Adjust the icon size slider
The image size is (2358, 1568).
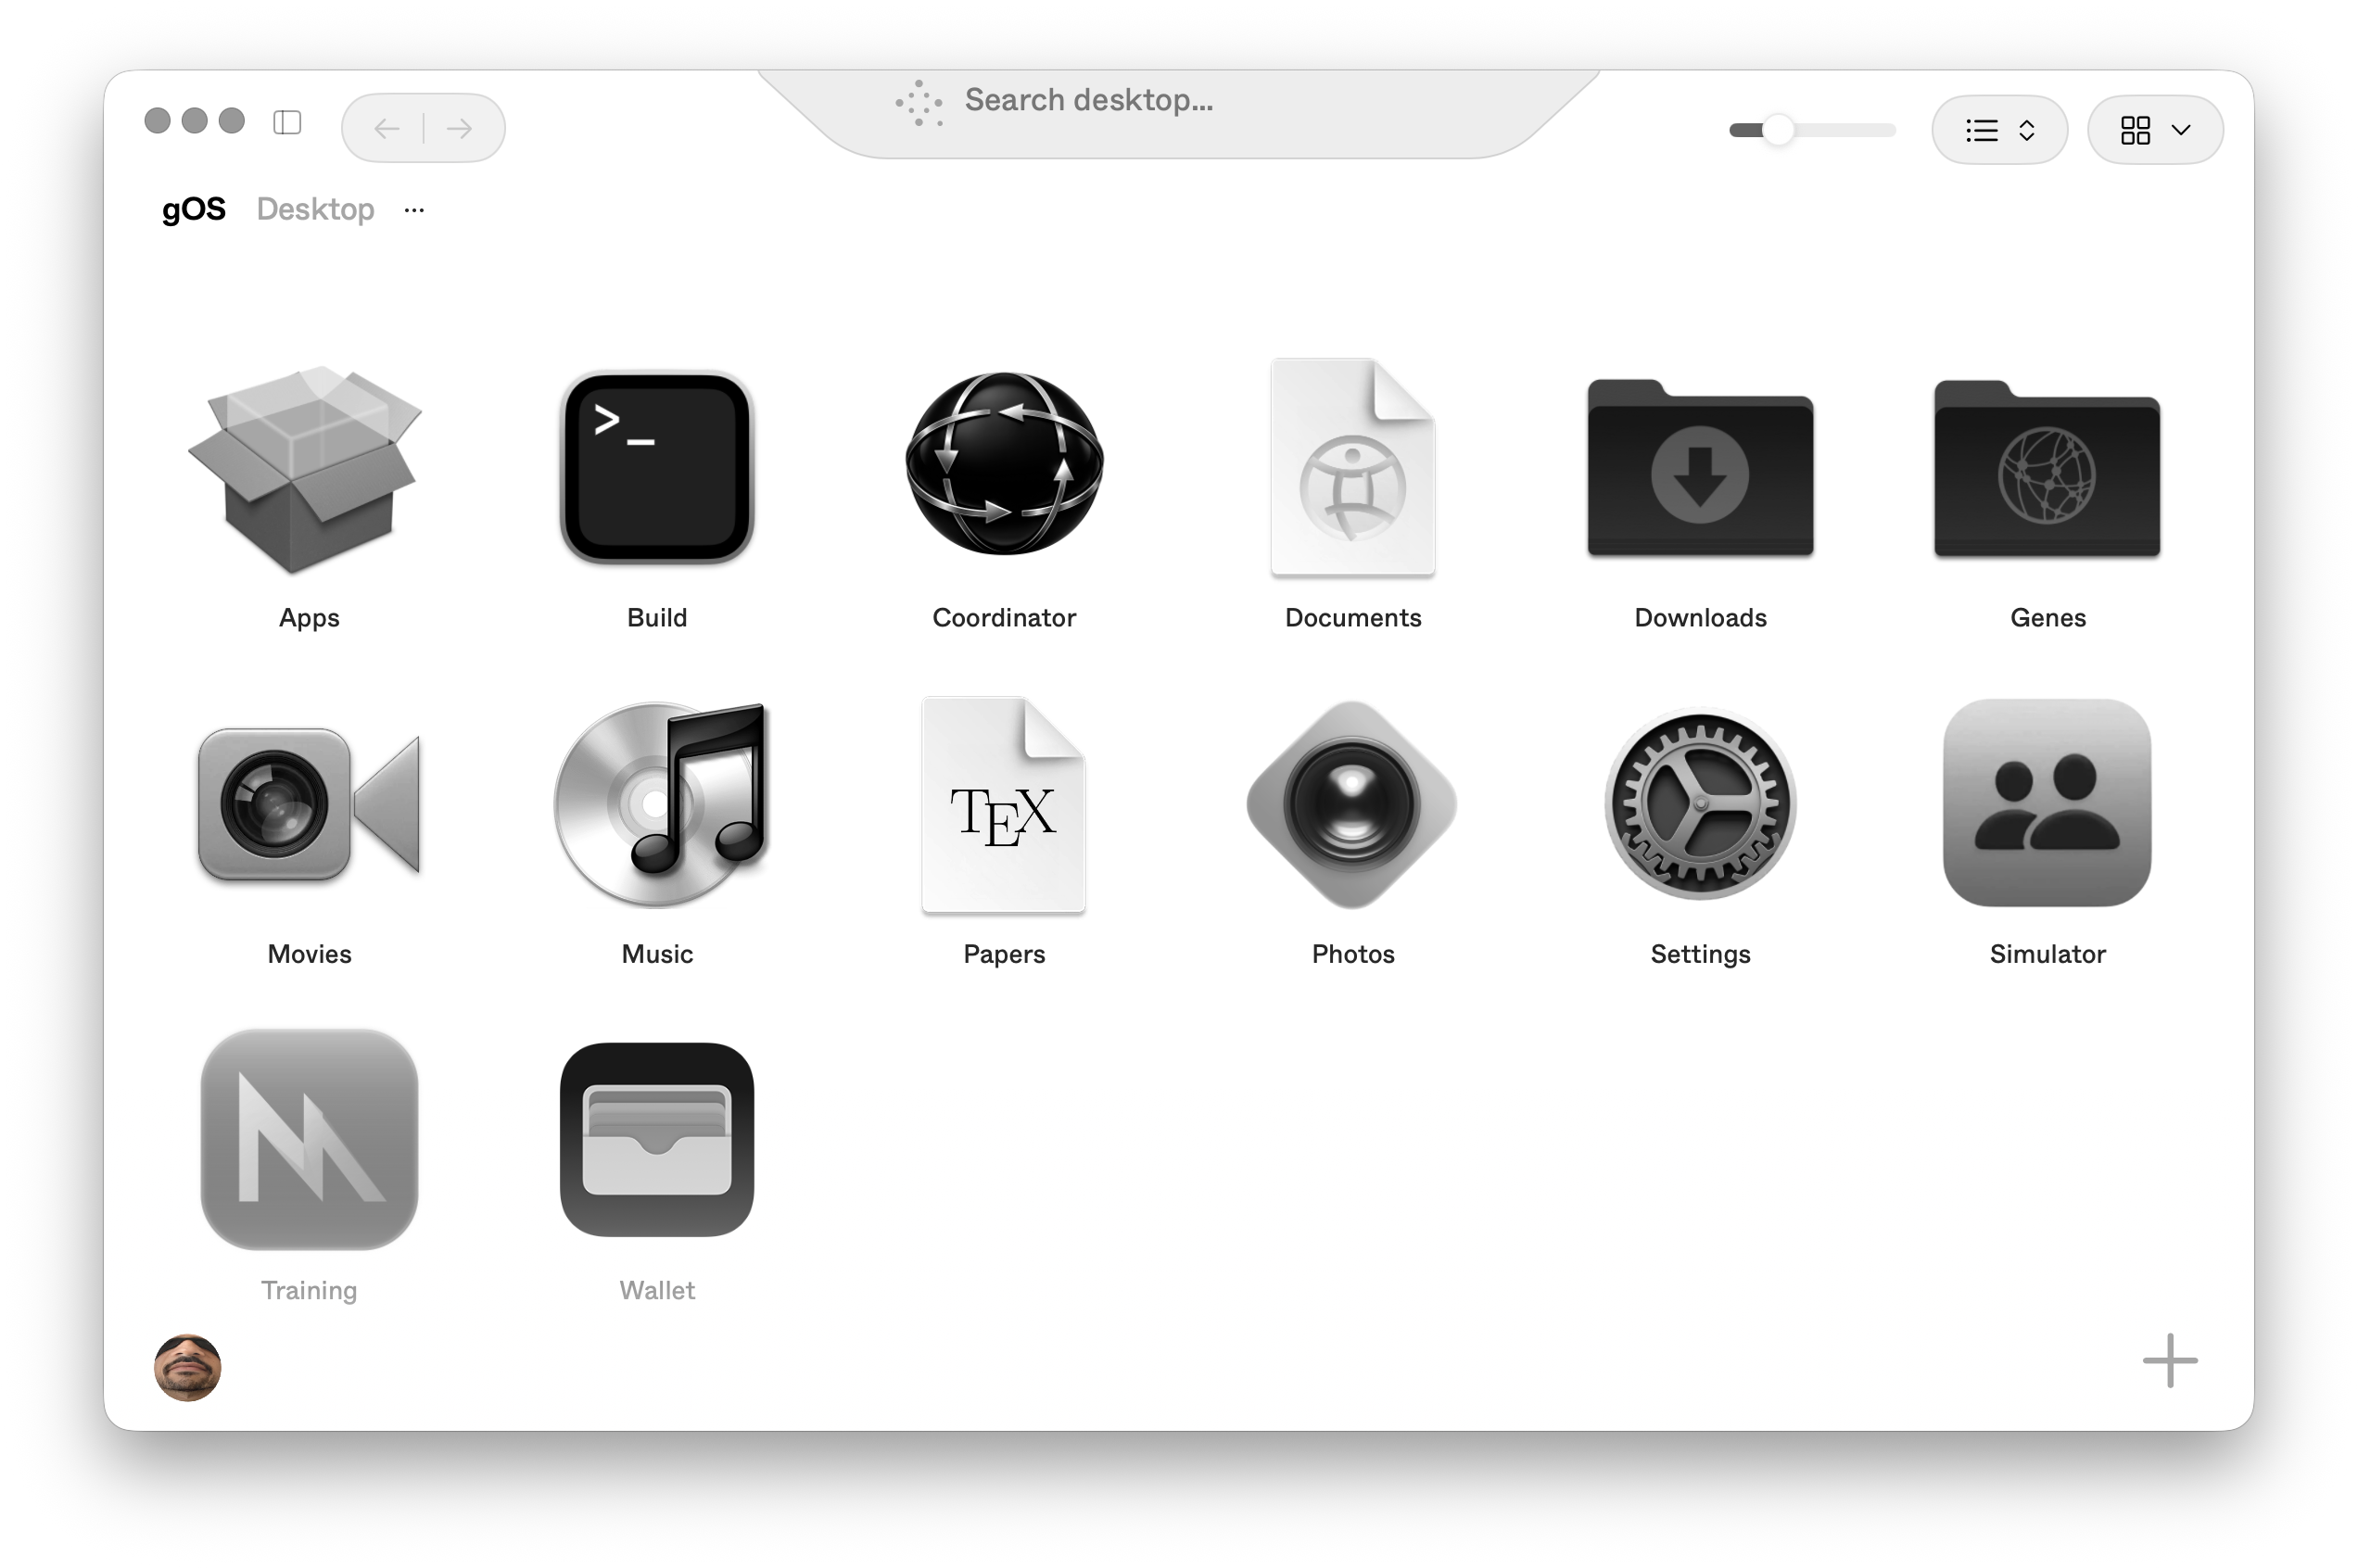1811,130
